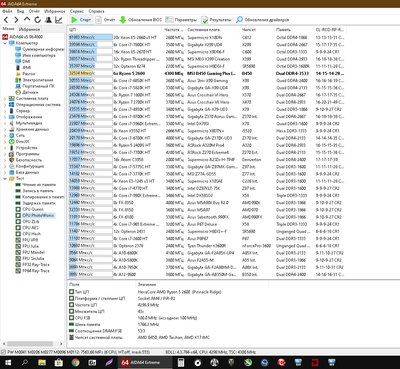Select the FP64 Ray-Trace benchmark
This screenshot has height=369, width=400.
[32, 271]
